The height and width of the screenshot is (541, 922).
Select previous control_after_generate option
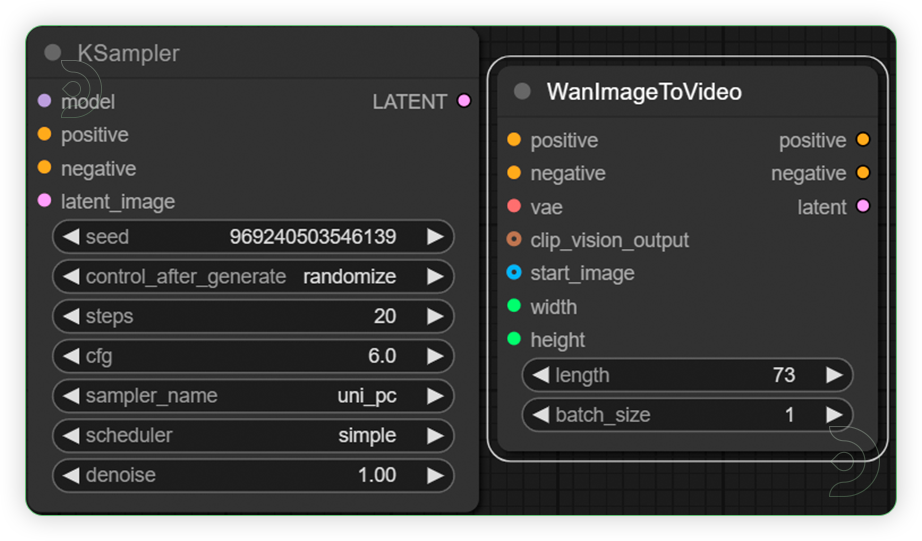71,276
